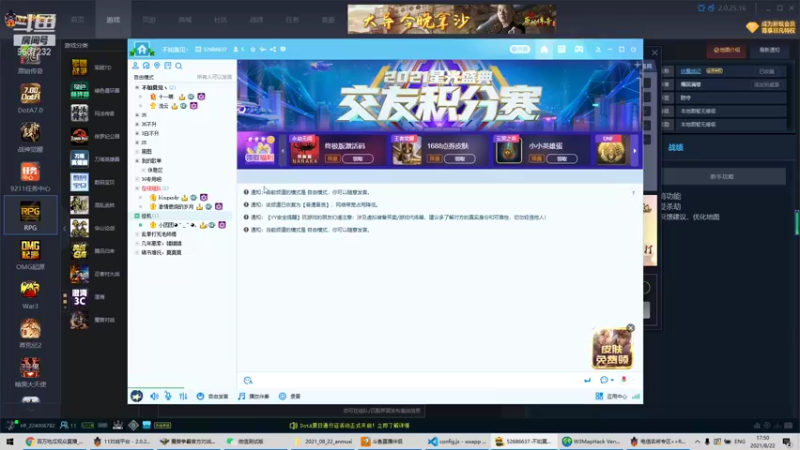Click claim button on NARAKA promo card

358,159
